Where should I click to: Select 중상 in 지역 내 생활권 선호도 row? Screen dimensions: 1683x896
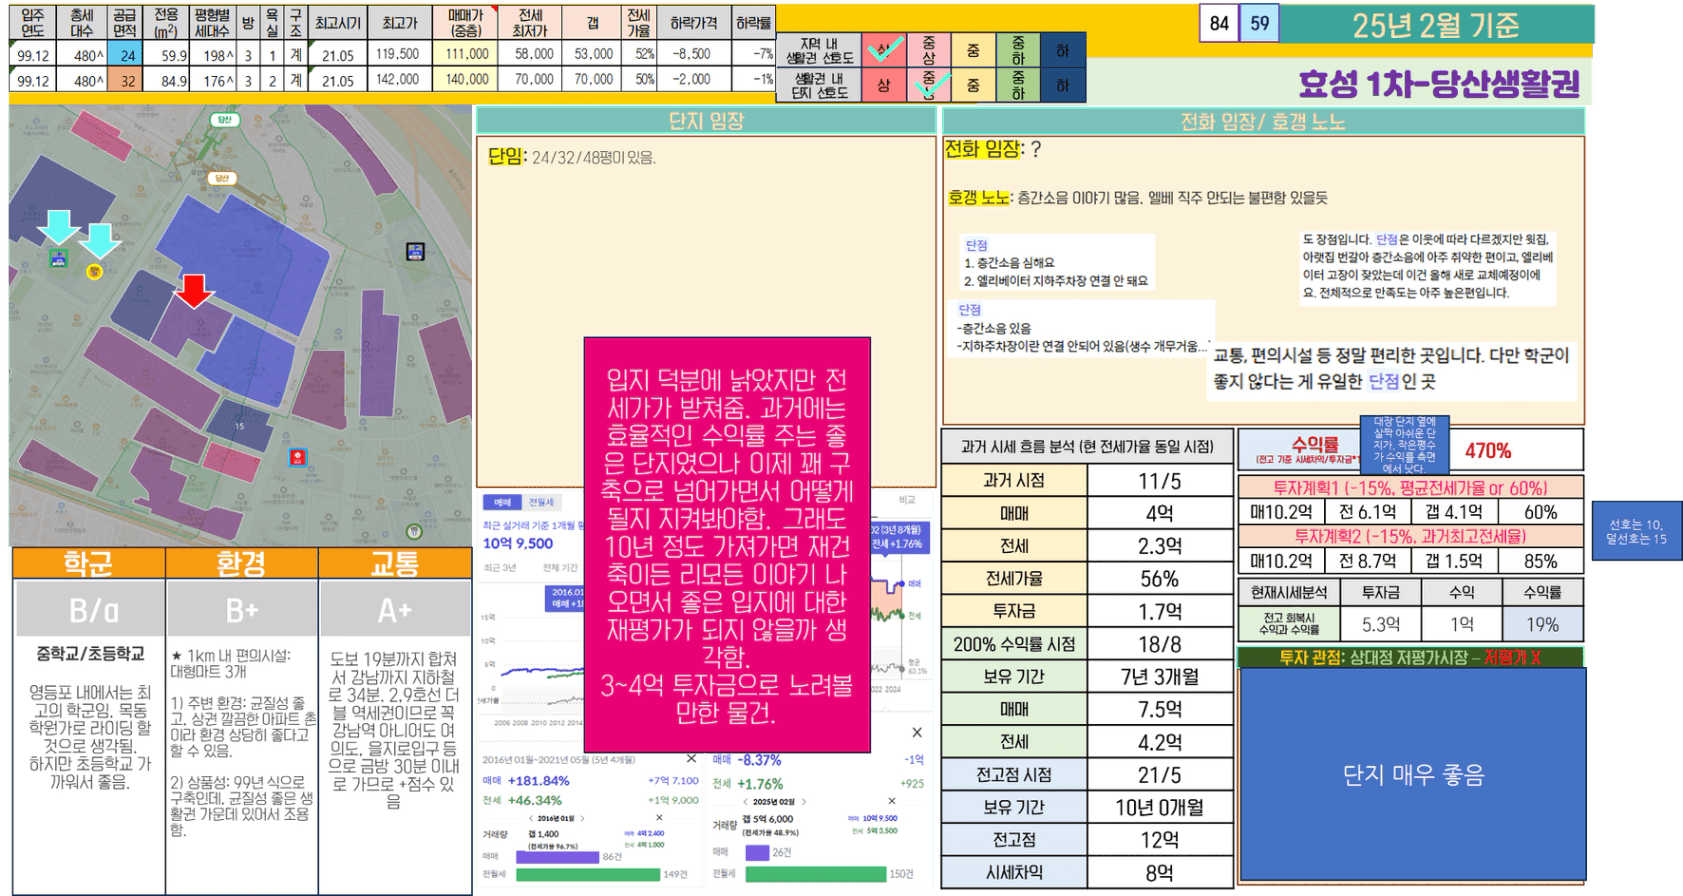click(929, 49)
